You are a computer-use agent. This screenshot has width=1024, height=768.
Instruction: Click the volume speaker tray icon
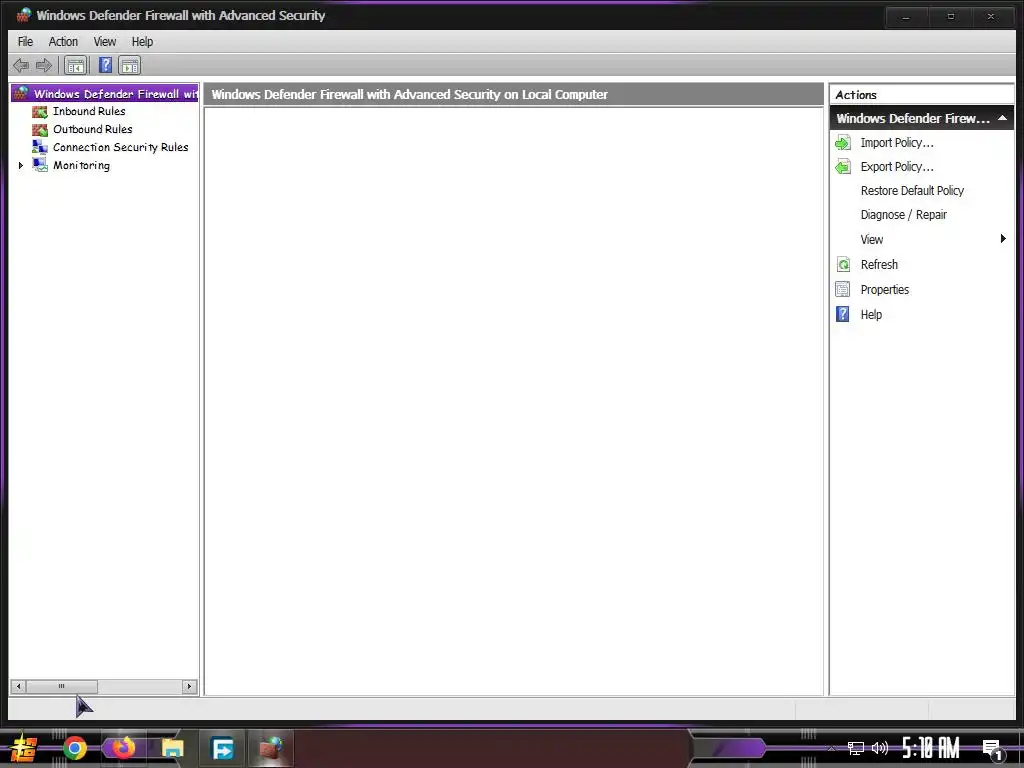pos(880,748)
